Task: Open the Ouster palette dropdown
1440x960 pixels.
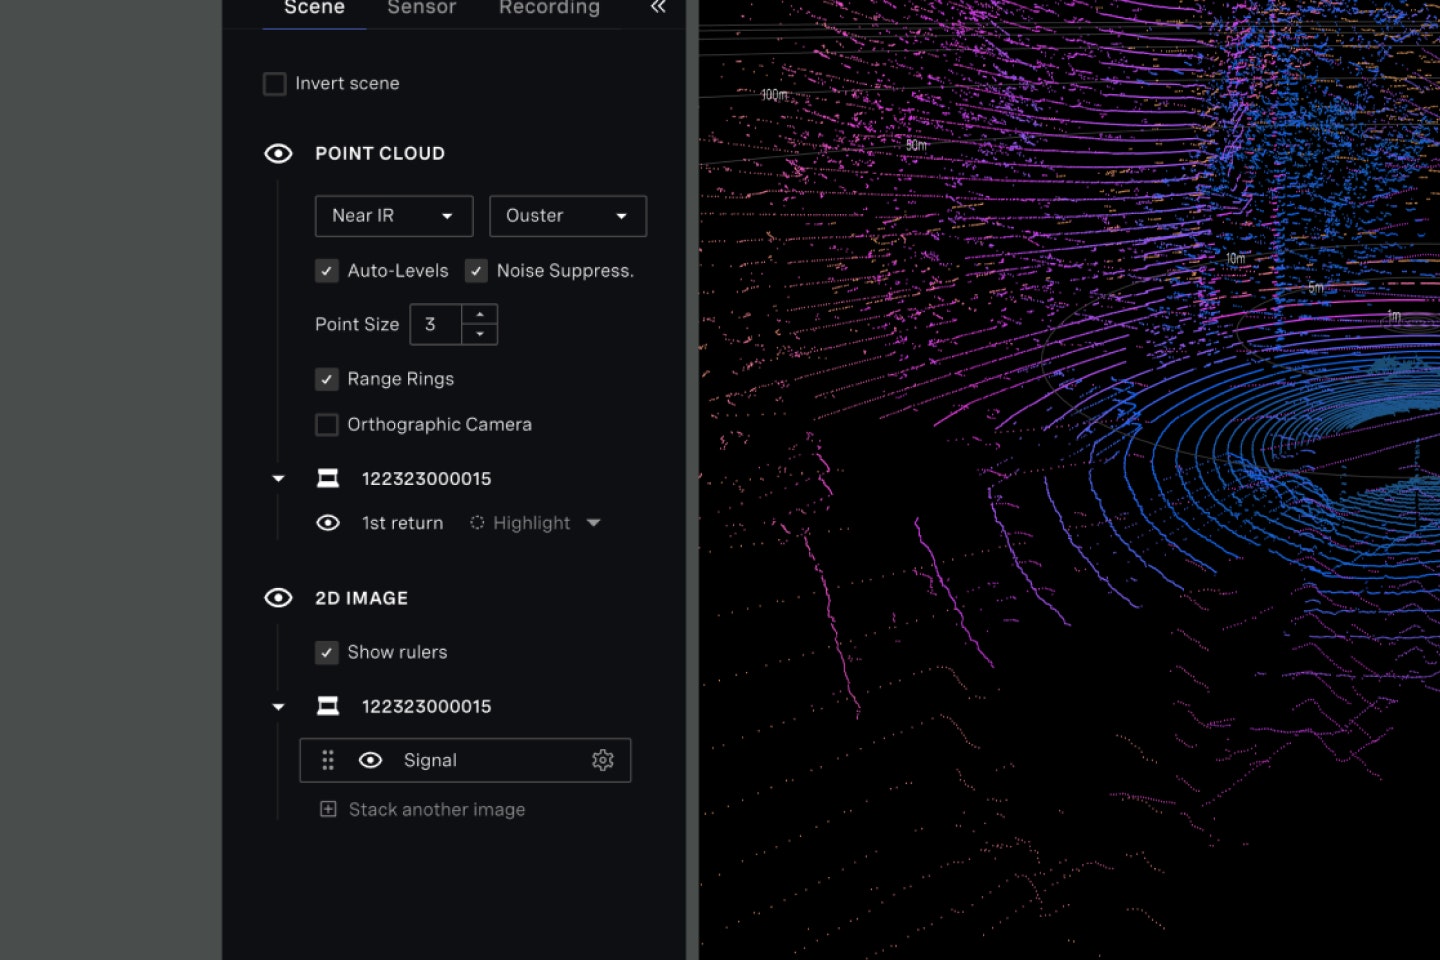Action: pyautogui.click(x=567, y=216)
